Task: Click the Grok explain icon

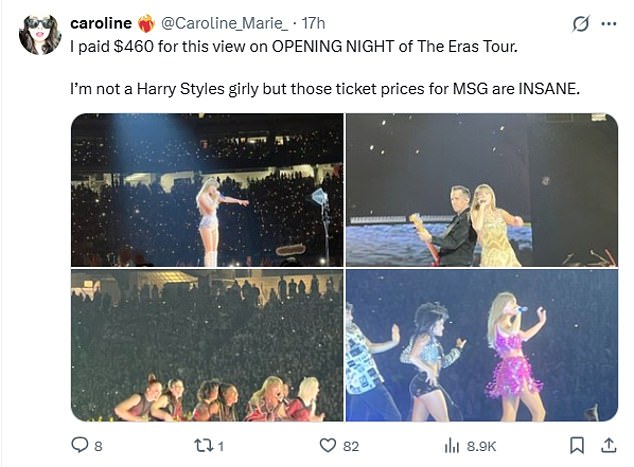Action: pos(578,23)
